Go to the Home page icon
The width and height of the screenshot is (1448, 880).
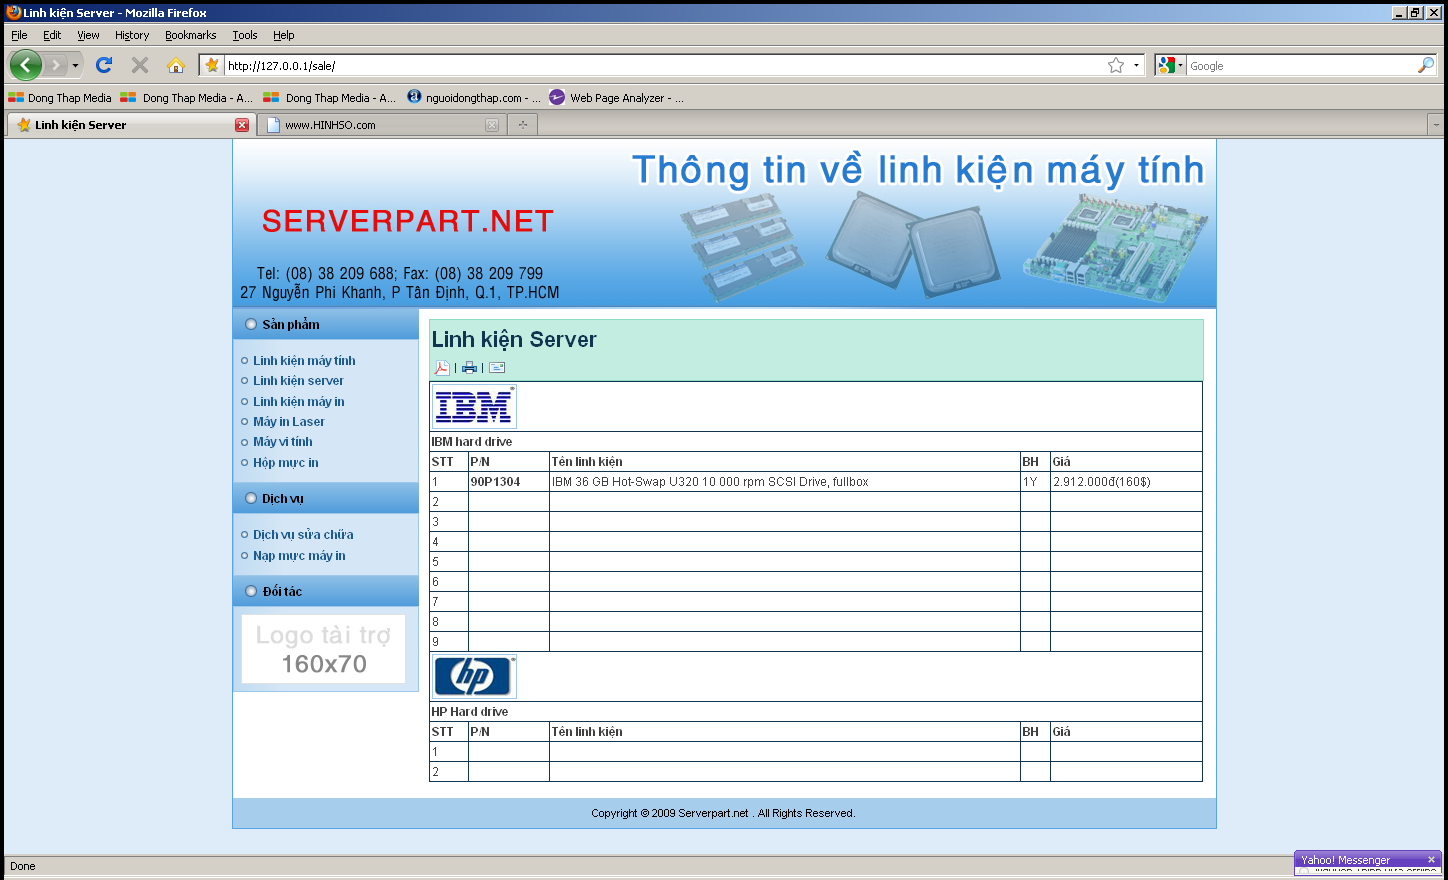pos(176,65)
